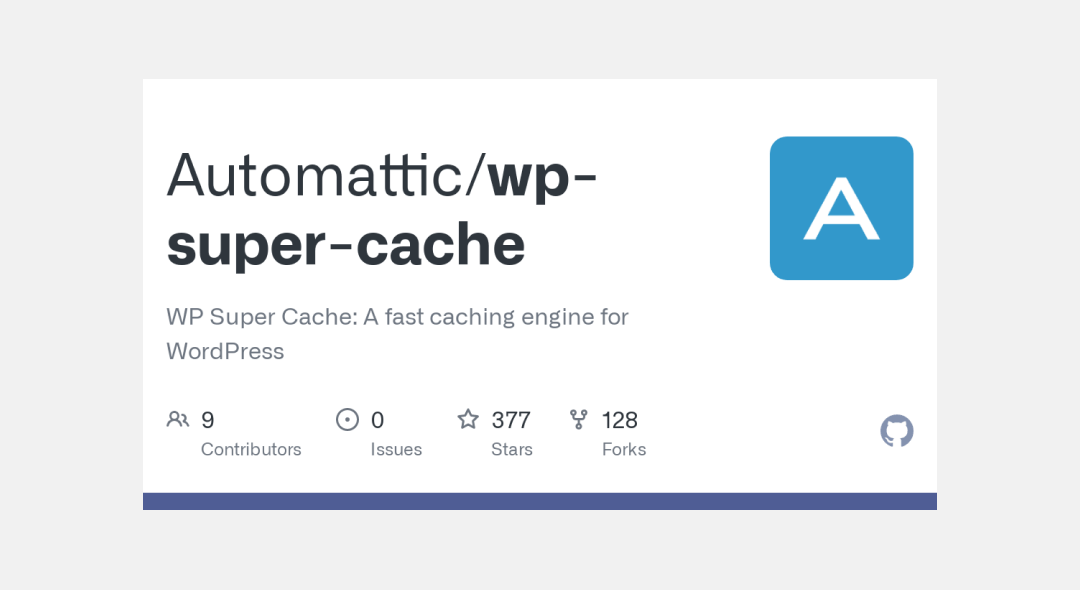The image size is (1080, 590).
Task: Click the Automattic avatar logo
Action: coord(841,208)
